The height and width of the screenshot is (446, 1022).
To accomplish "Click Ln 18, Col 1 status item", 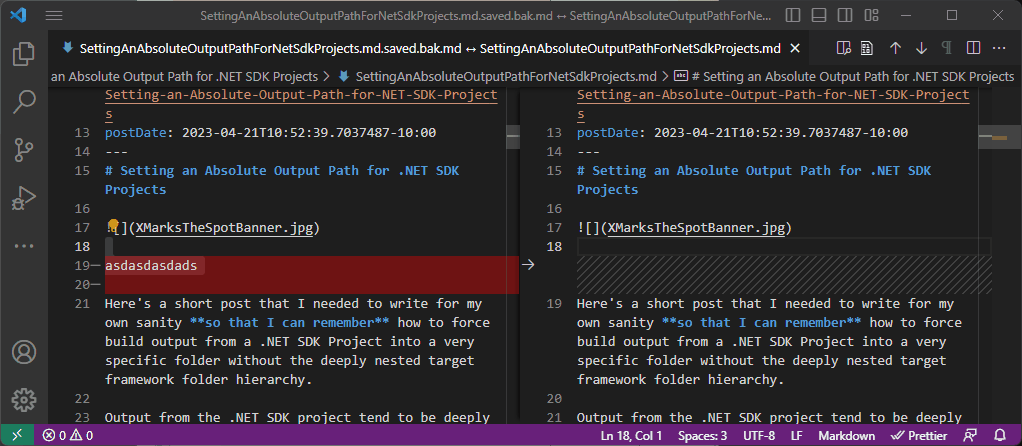I will [x=632, y=435].
